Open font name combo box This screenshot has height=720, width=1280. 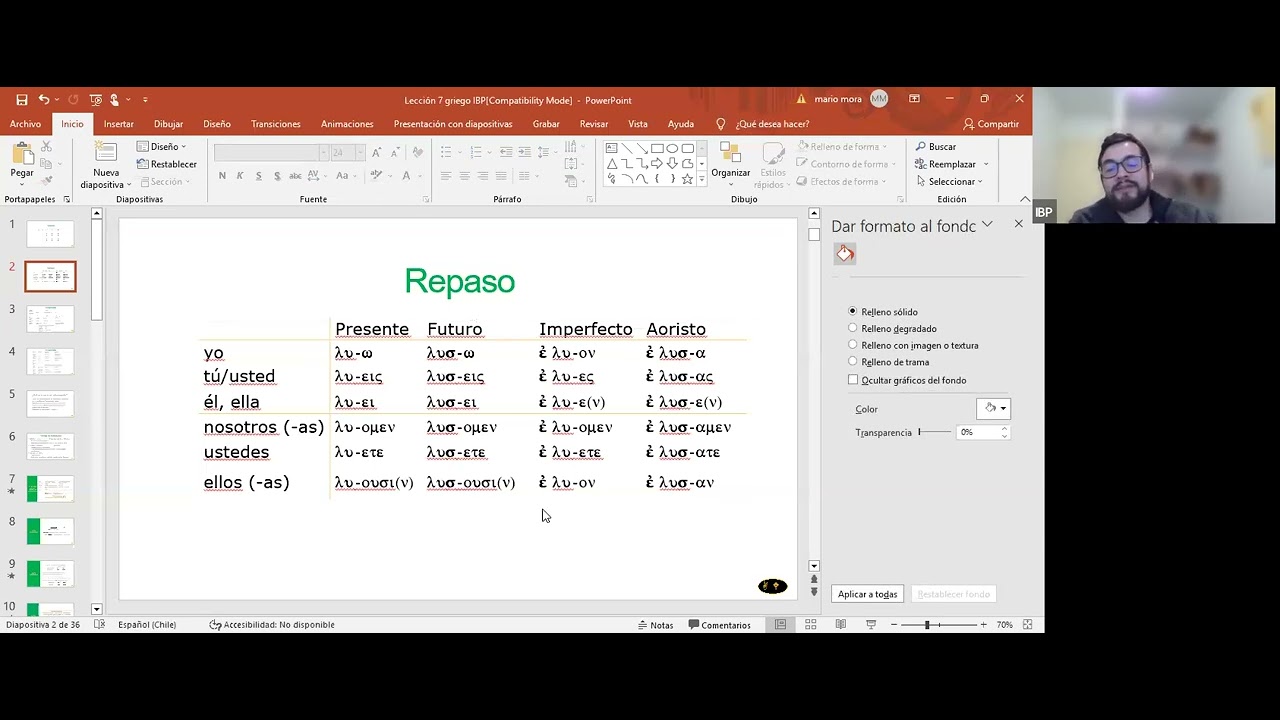pyautogui.click(x=271, y=152)
